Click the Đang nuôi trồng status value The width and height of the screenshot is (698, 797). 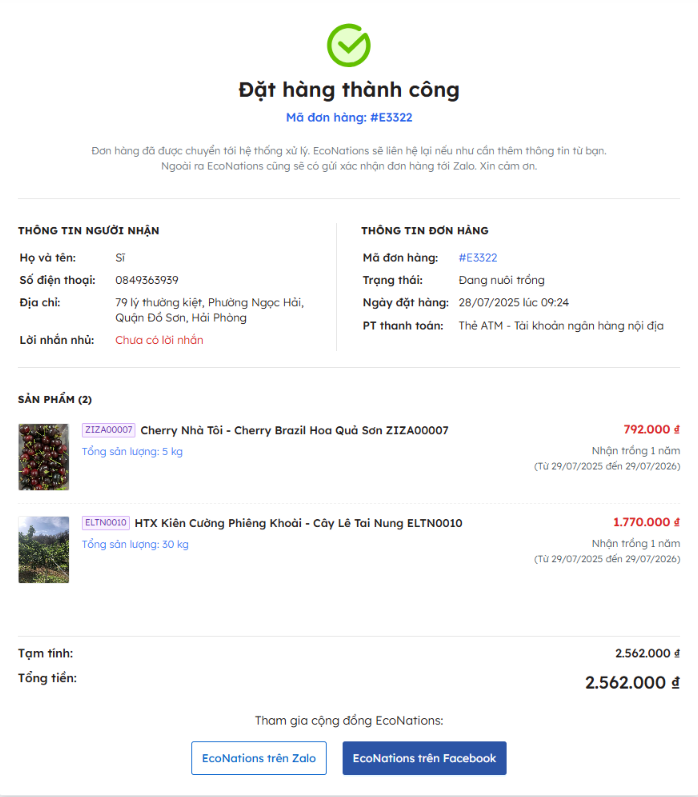pos(501,280)
